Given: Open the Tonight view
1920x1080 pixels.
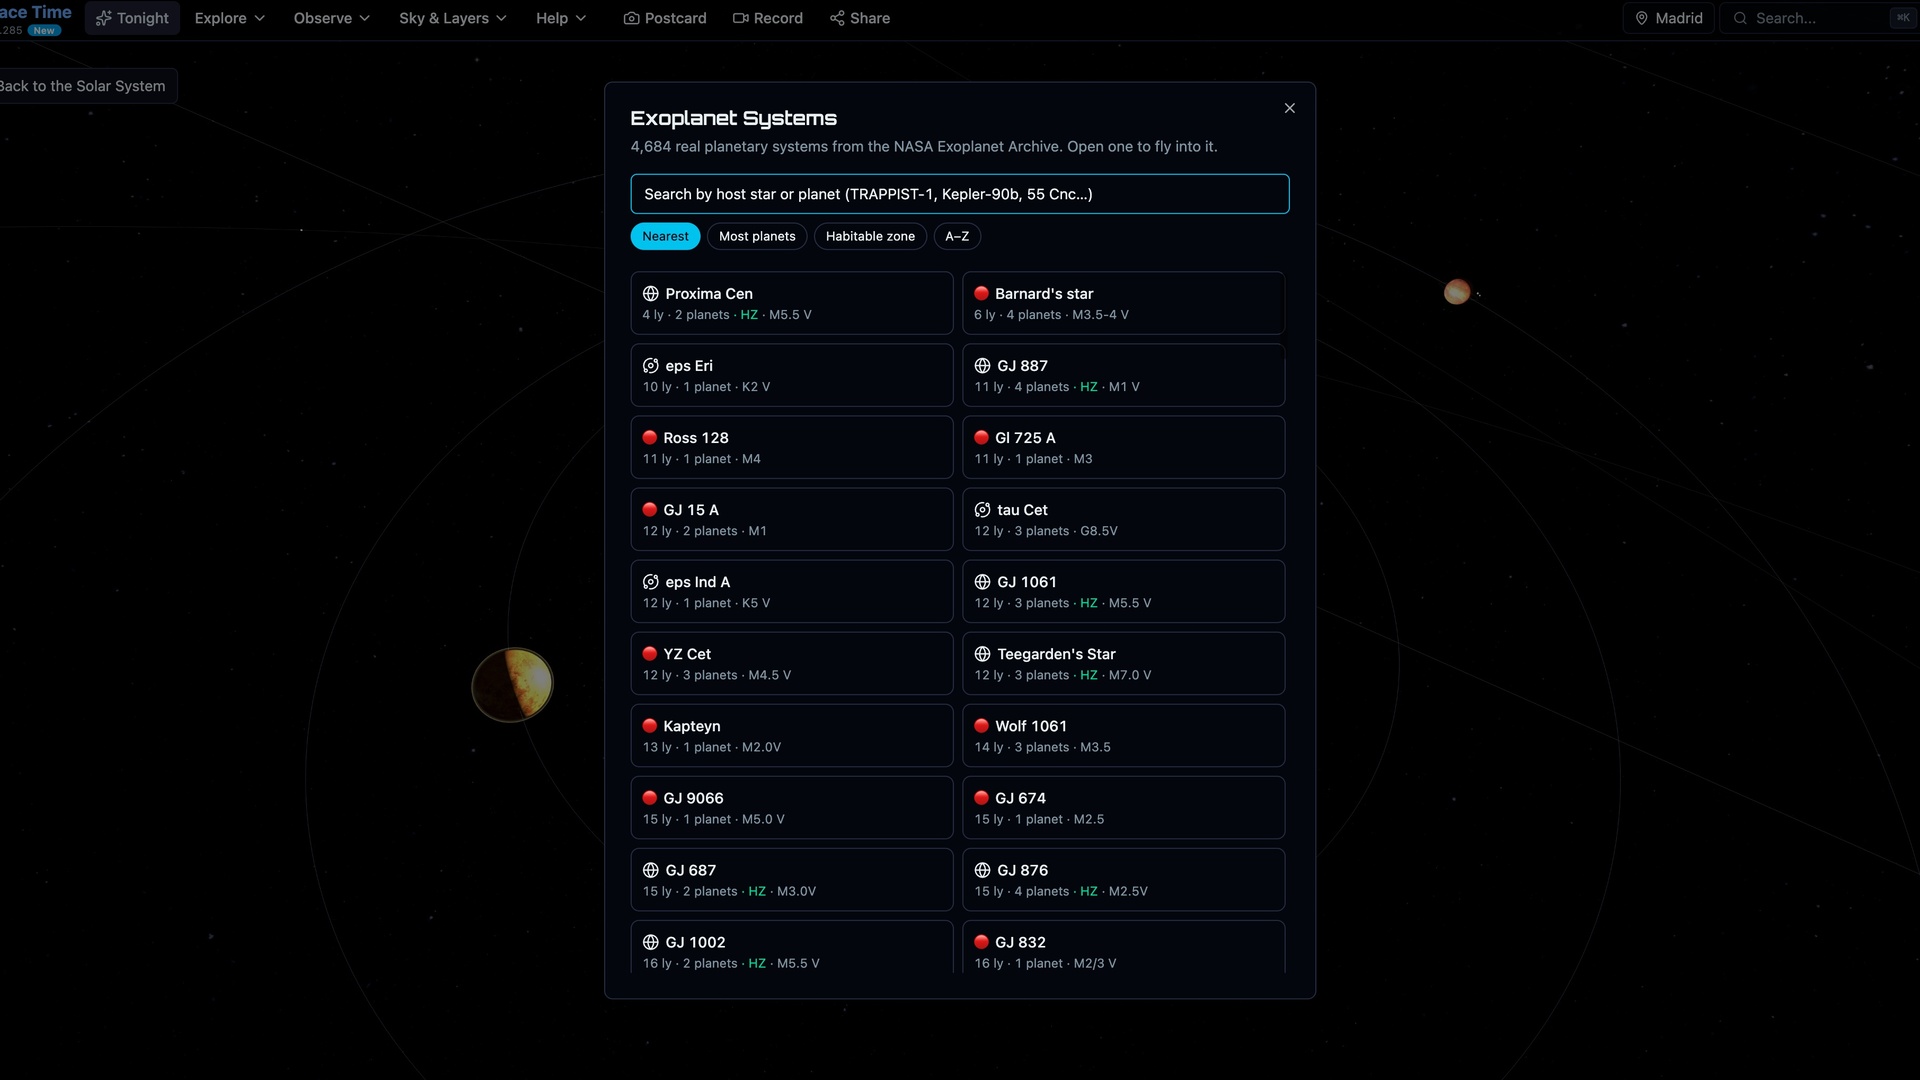Looking at the screenshot, I should (132, 18).
